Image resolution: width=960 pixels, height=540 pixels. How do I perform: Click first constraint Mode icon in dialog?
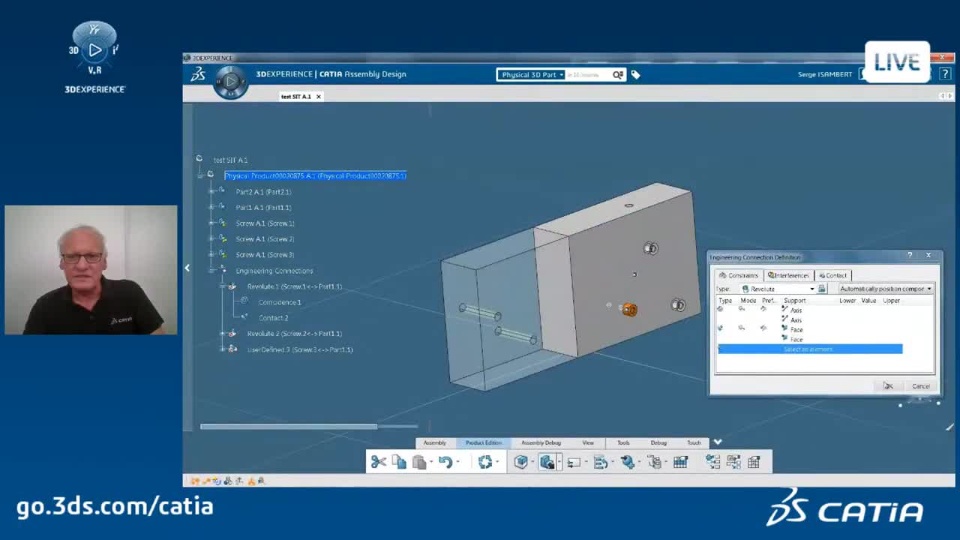[x=741, y=309]
